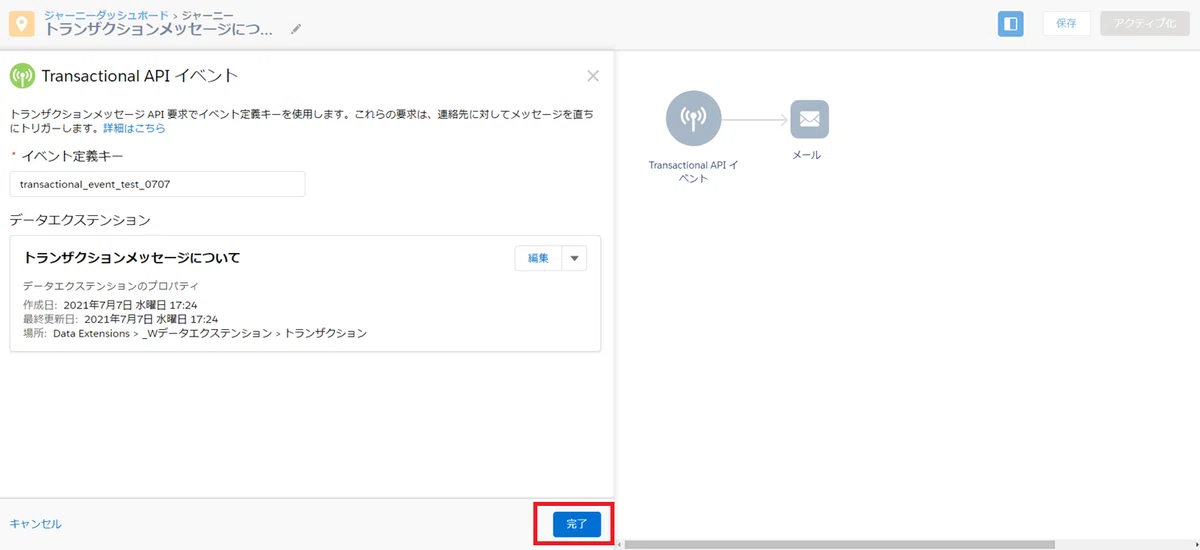1200x550 pixels.
Task: Click the 場所 Data Extensions path text
Action: pyautogui.click(x=195, y=333)
